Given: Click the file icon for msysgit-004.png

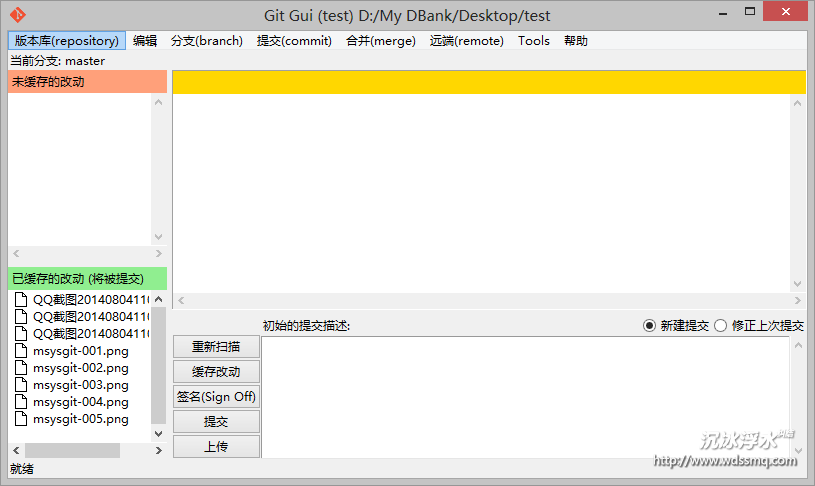Looking at the screenshot, I should [21, 402].
